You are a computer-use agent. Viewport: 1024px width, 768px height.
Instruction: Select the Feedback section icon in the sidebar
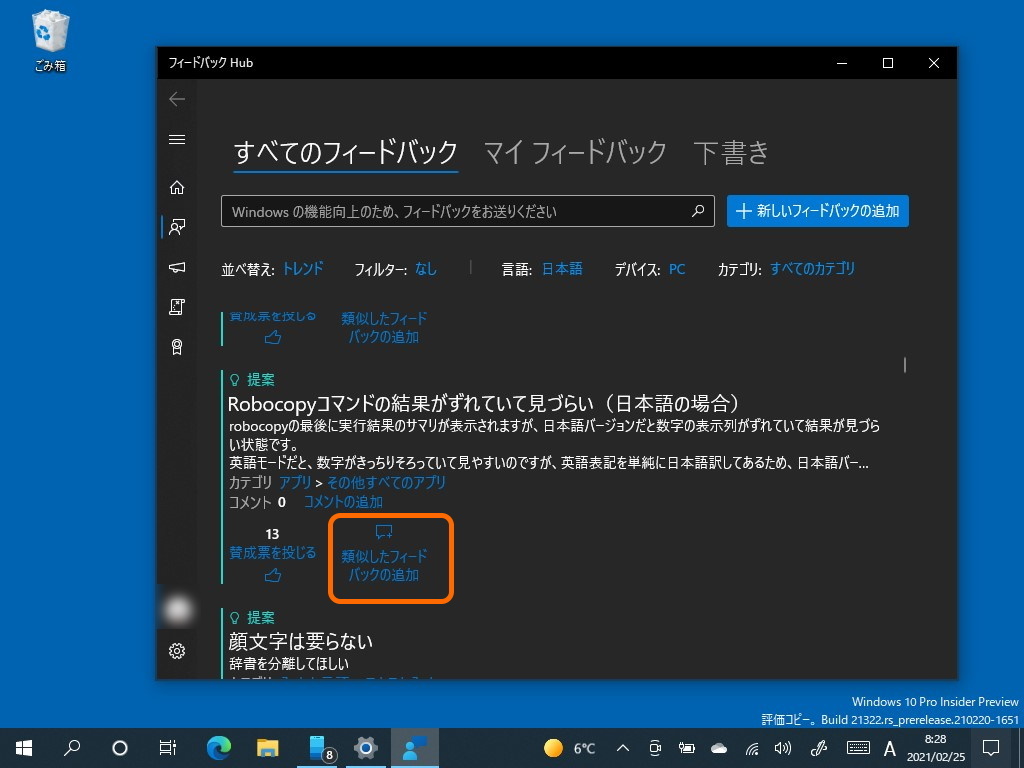[x=177, y=227]
